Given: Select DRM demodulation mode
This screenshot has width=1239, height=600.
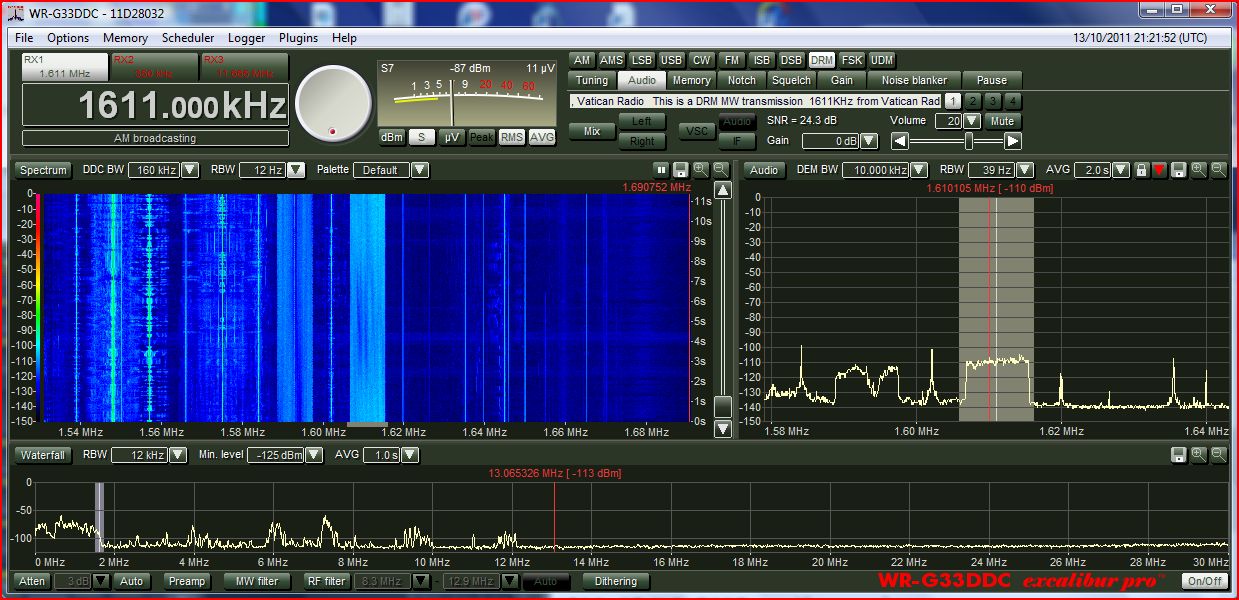Looking at the screenshot, I should click(822, 60).
